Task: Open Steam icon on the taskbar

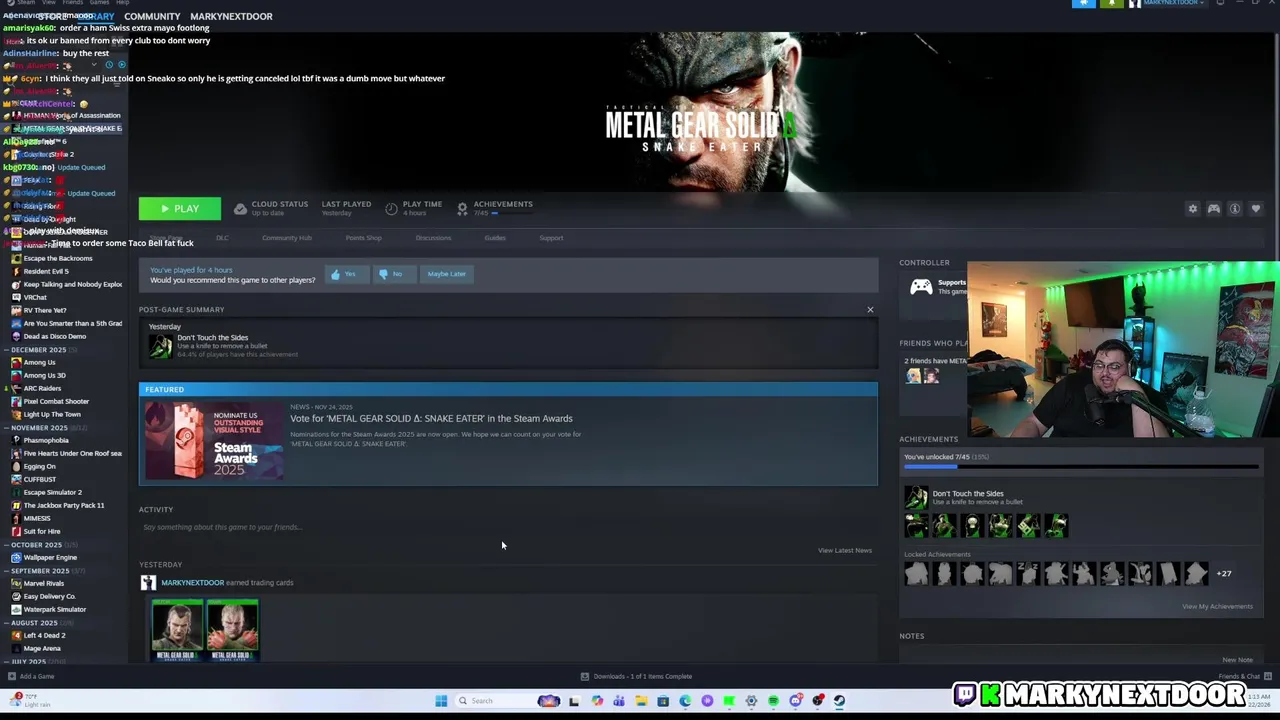Action: 839,701
